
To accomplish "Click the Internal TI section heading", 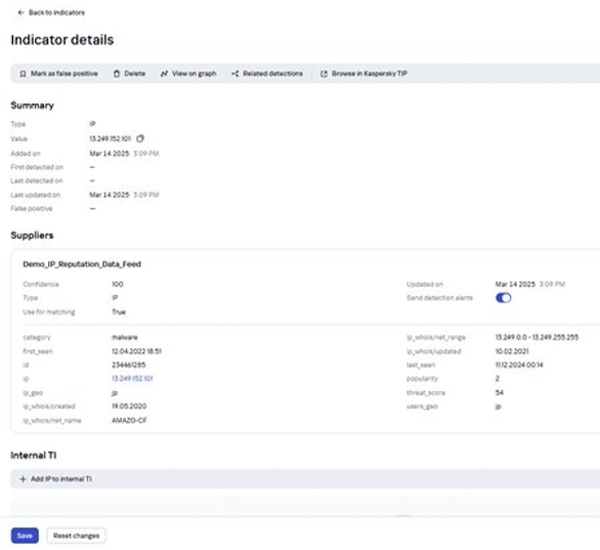I will 33,455.
